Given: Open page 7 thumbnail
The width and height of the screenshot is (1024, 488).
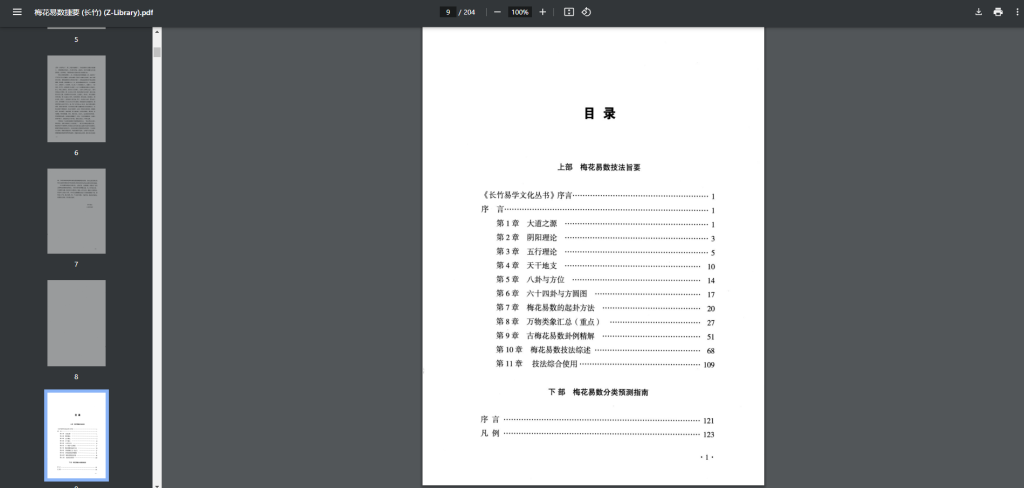Looking at the screenshot, I should 76,211.
